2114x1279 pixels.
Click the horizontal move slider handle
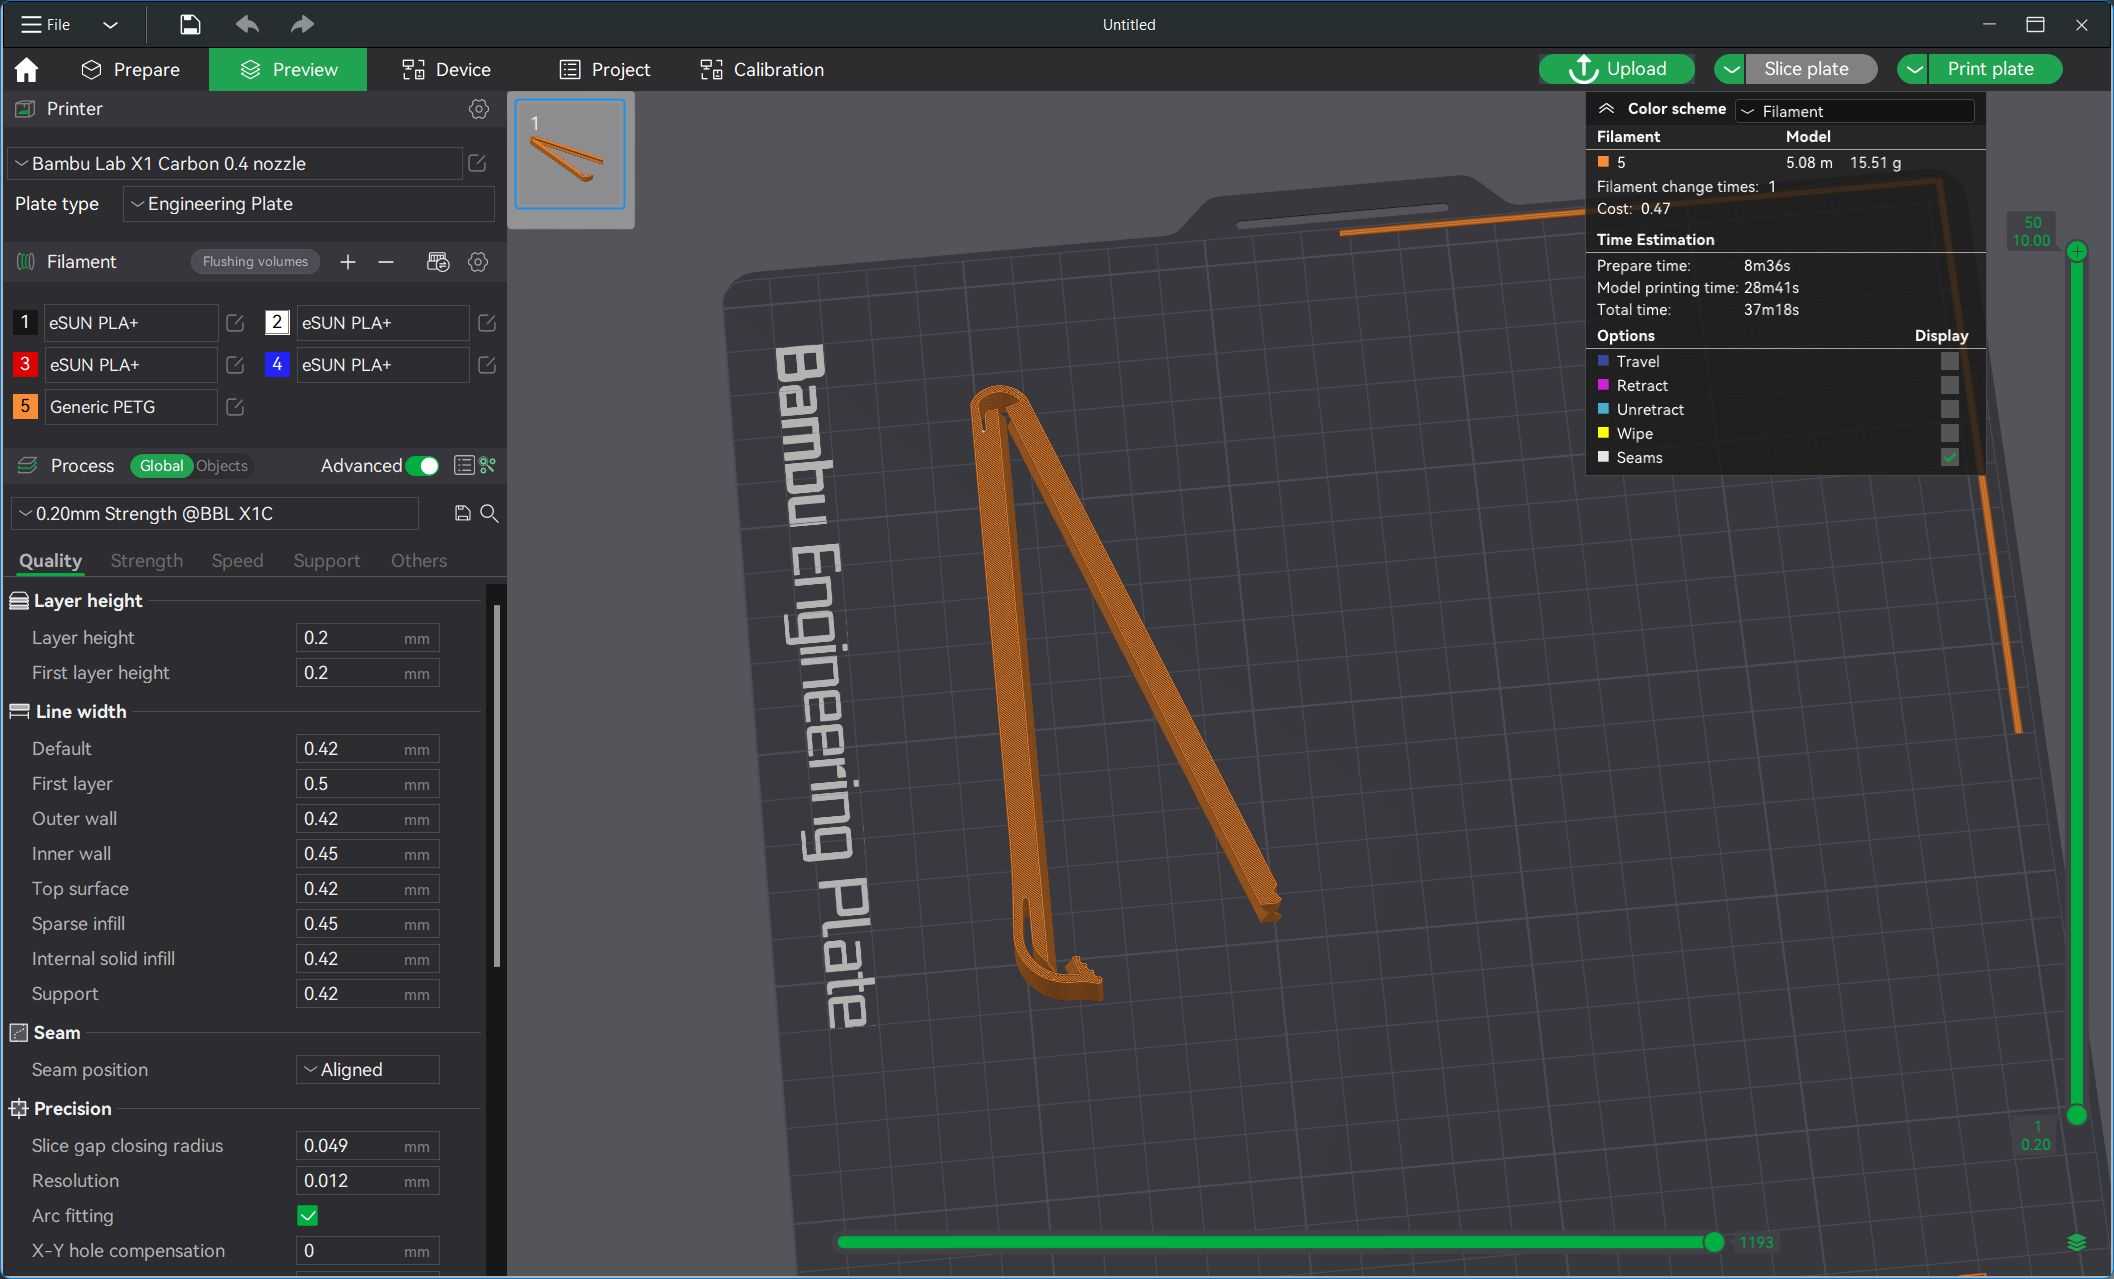point(1714,1242)
